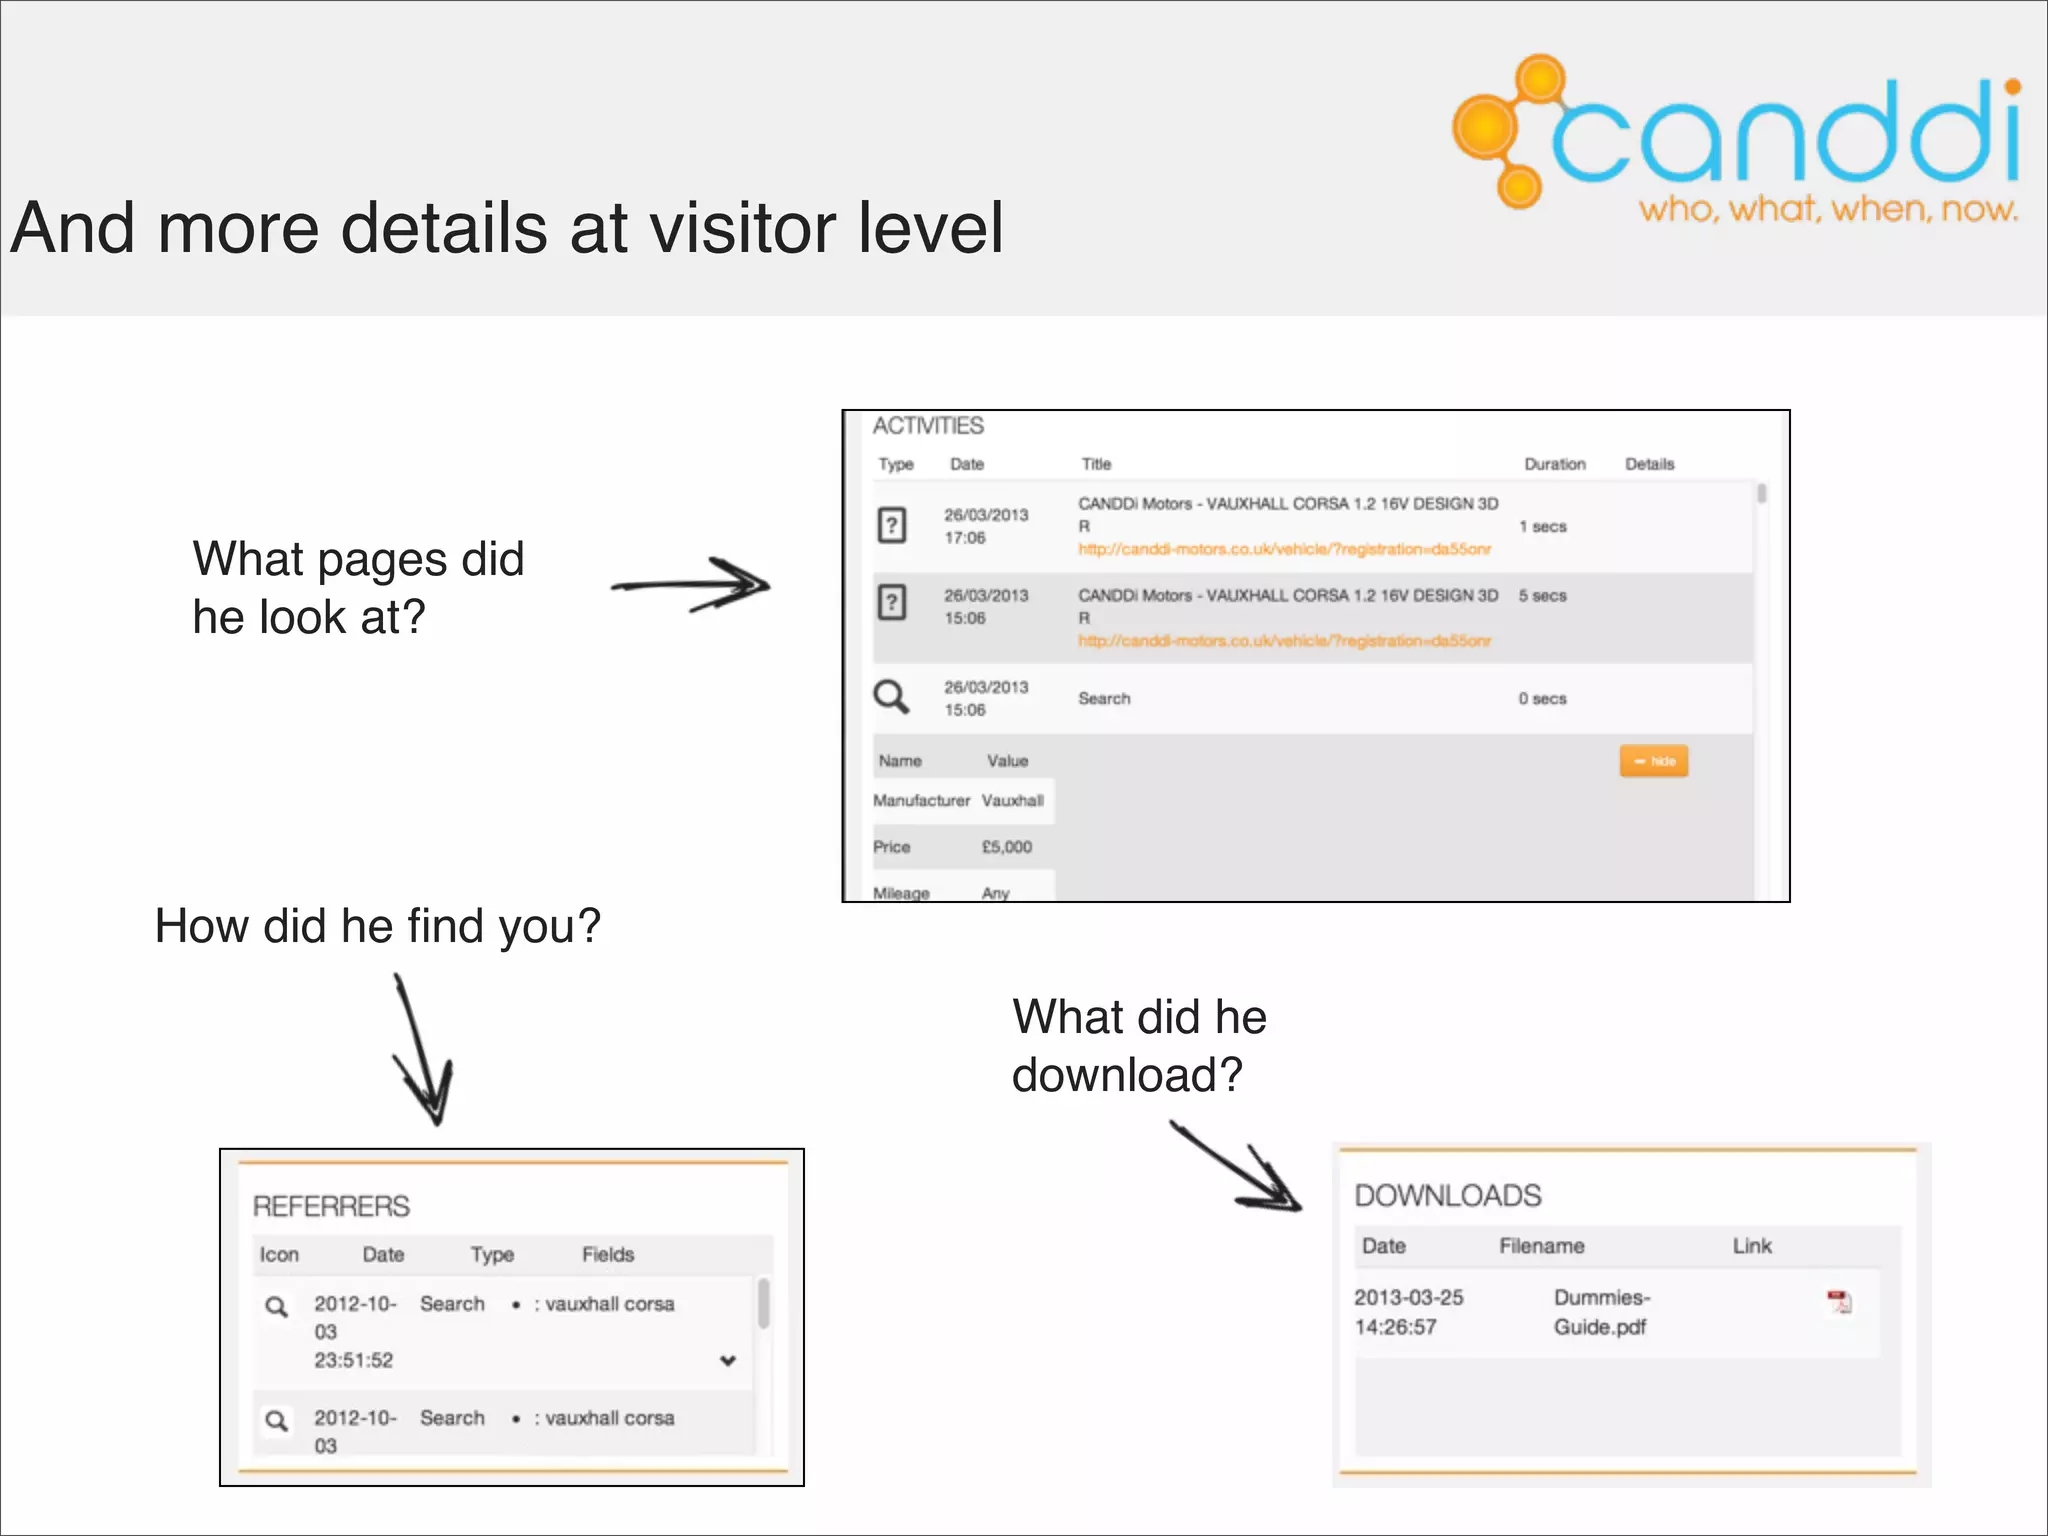This screenshot has height=1536, width=2048.
Task: Click the Price field name
Action: (891, 847)
